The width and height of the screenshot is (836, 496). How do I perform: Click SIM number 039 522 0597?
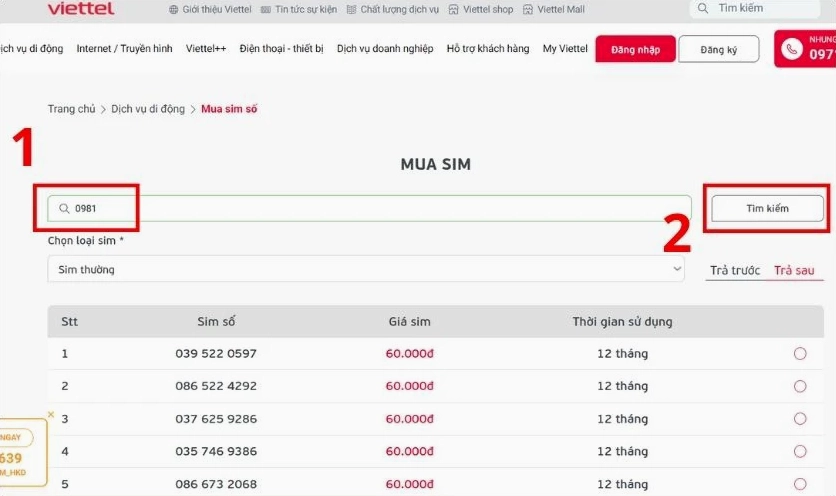point(216,354)
